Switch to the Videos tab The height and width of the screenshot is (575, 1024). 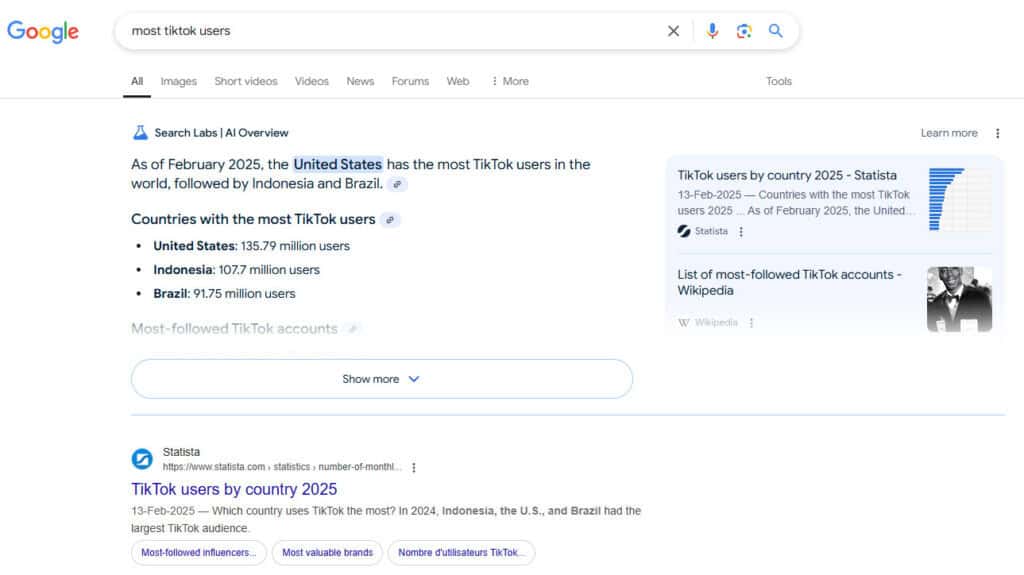click(x=312, y=81)
